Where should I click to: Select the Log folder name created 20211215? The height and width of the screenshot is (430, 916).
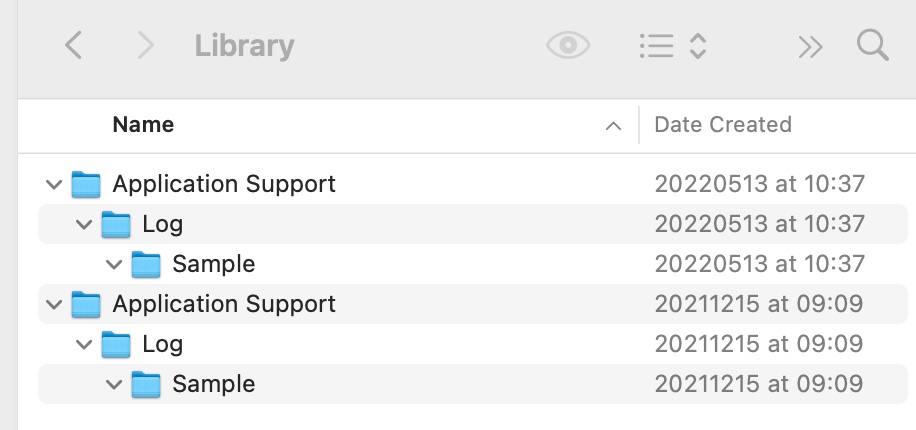[162, 344]
